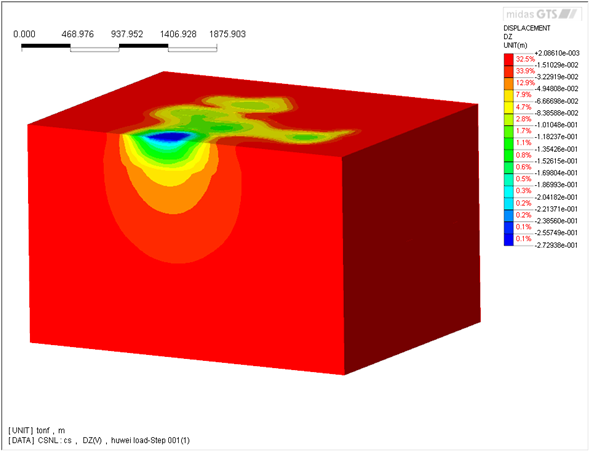Click the 0.5% teal legend swatch

pyautogui.click(x=509, y=180)
